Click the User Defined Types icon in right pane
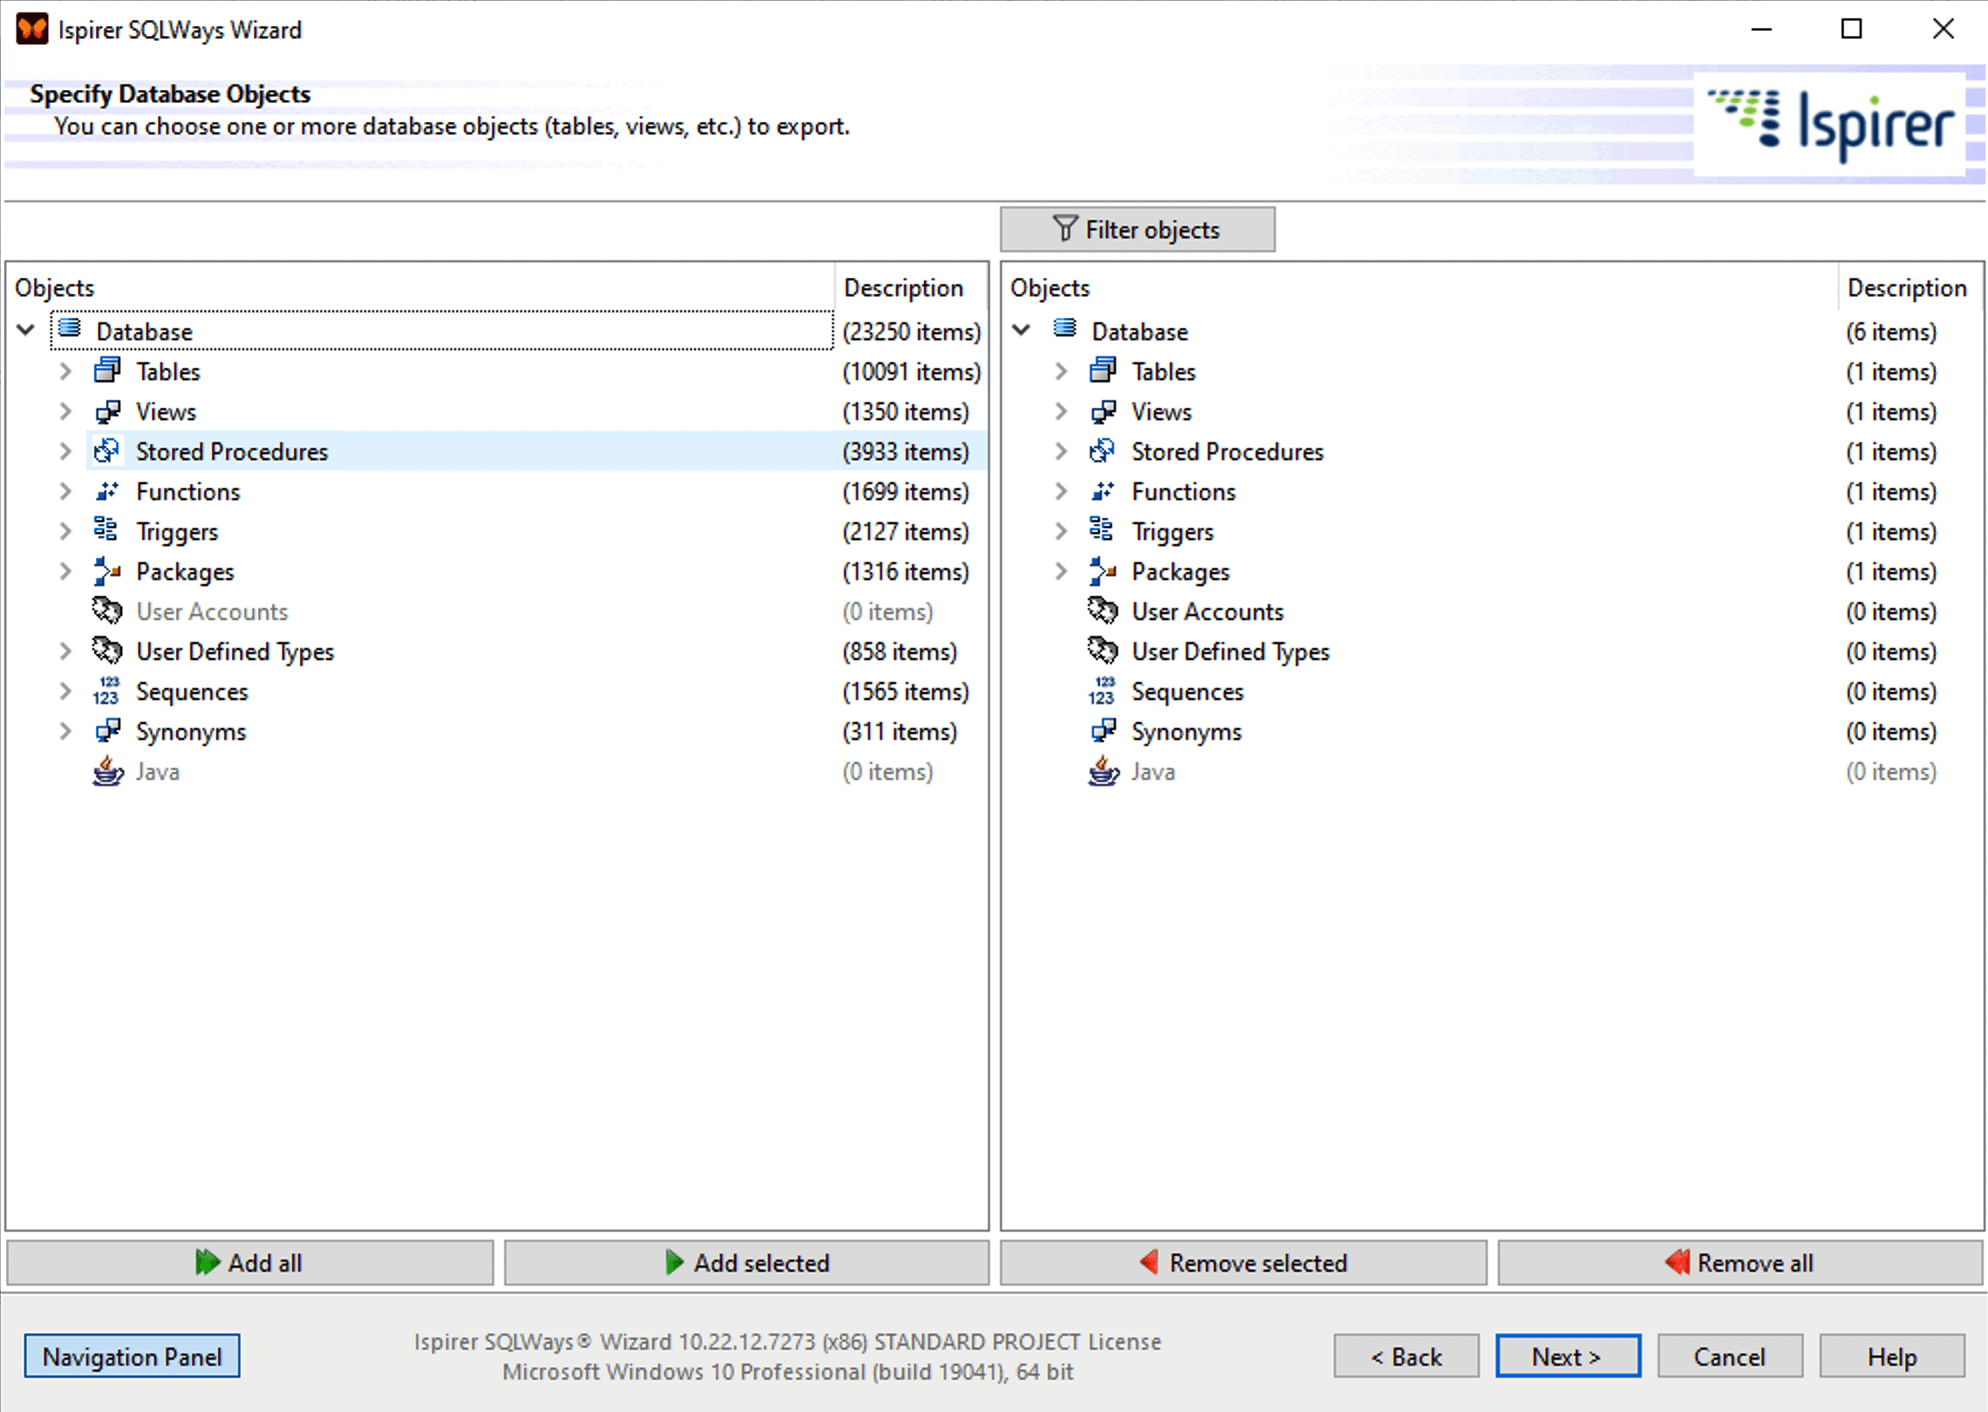Screen dimensions: 1988x1412 tap(1103, 650)
